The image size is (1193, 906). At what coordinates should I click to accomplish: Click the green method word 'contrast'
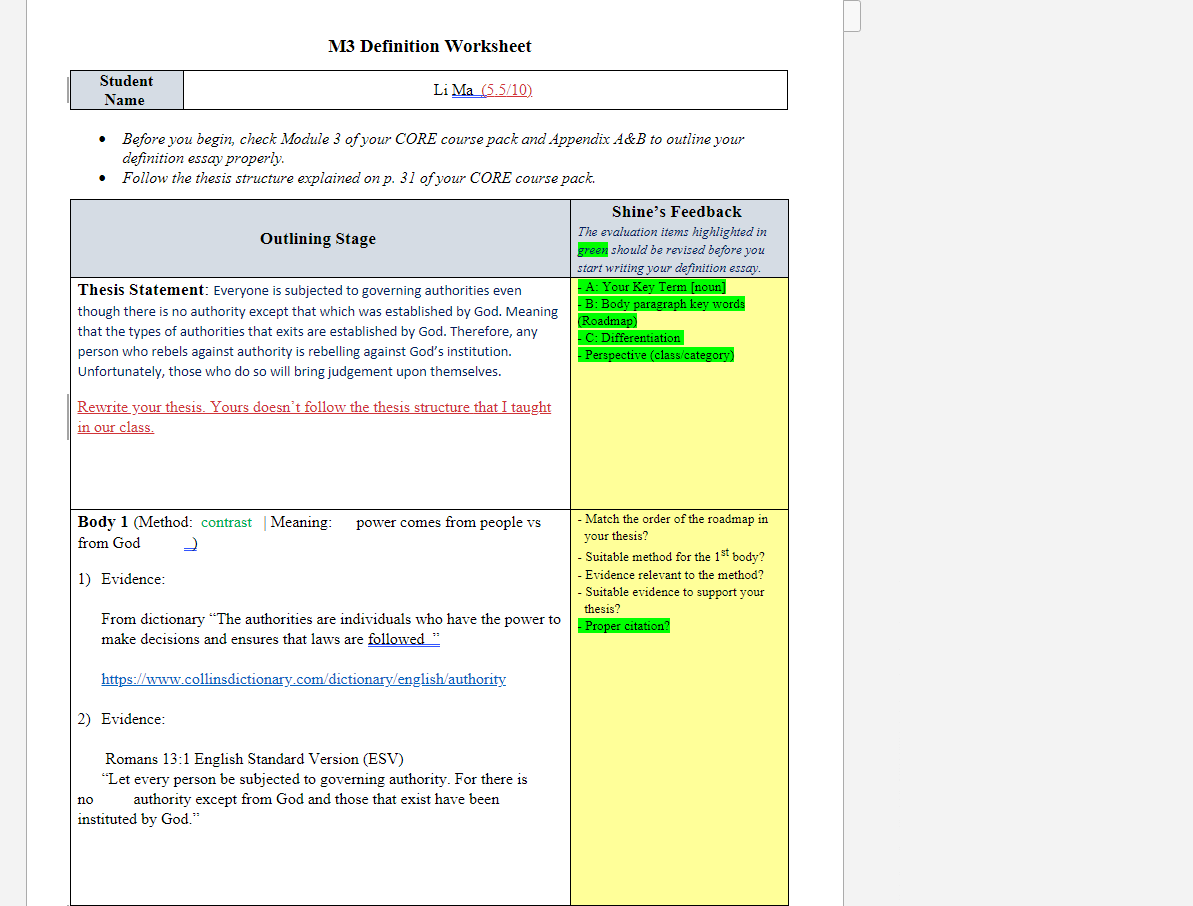[226, 523]
